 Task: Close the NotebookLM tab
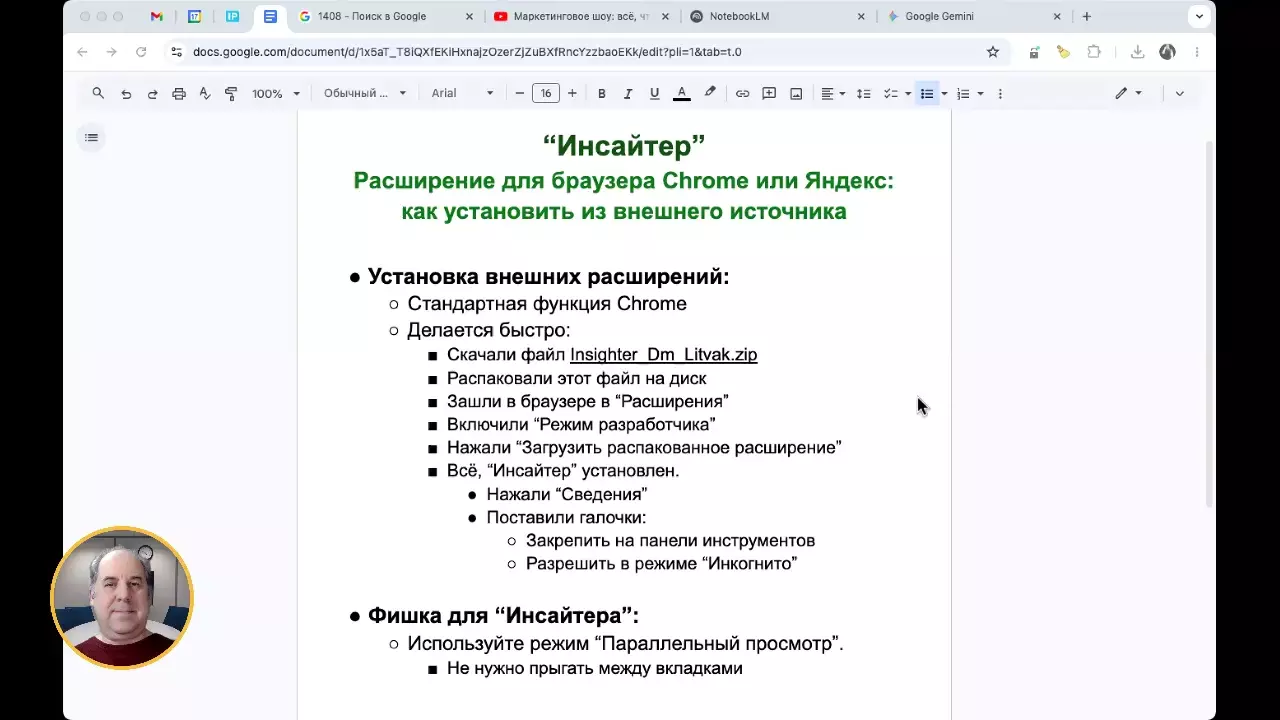point(861,16)
